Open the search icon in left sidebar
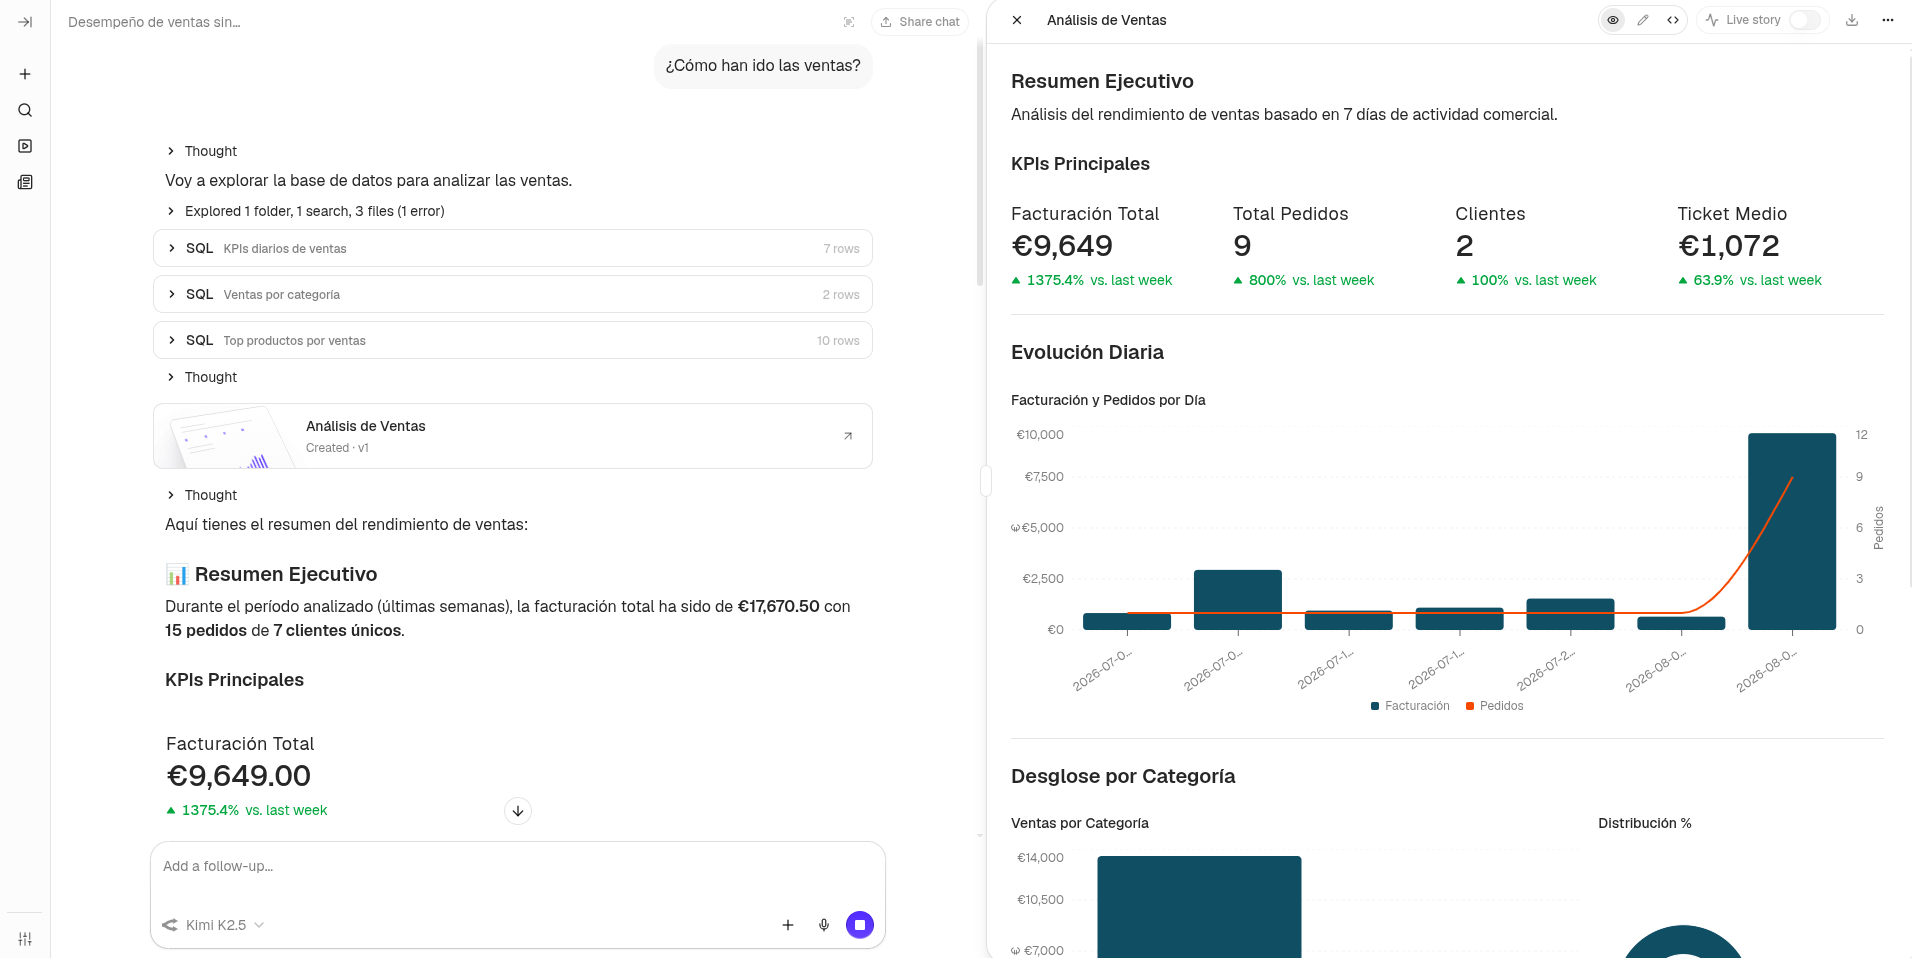 click(x=25, y=110)
